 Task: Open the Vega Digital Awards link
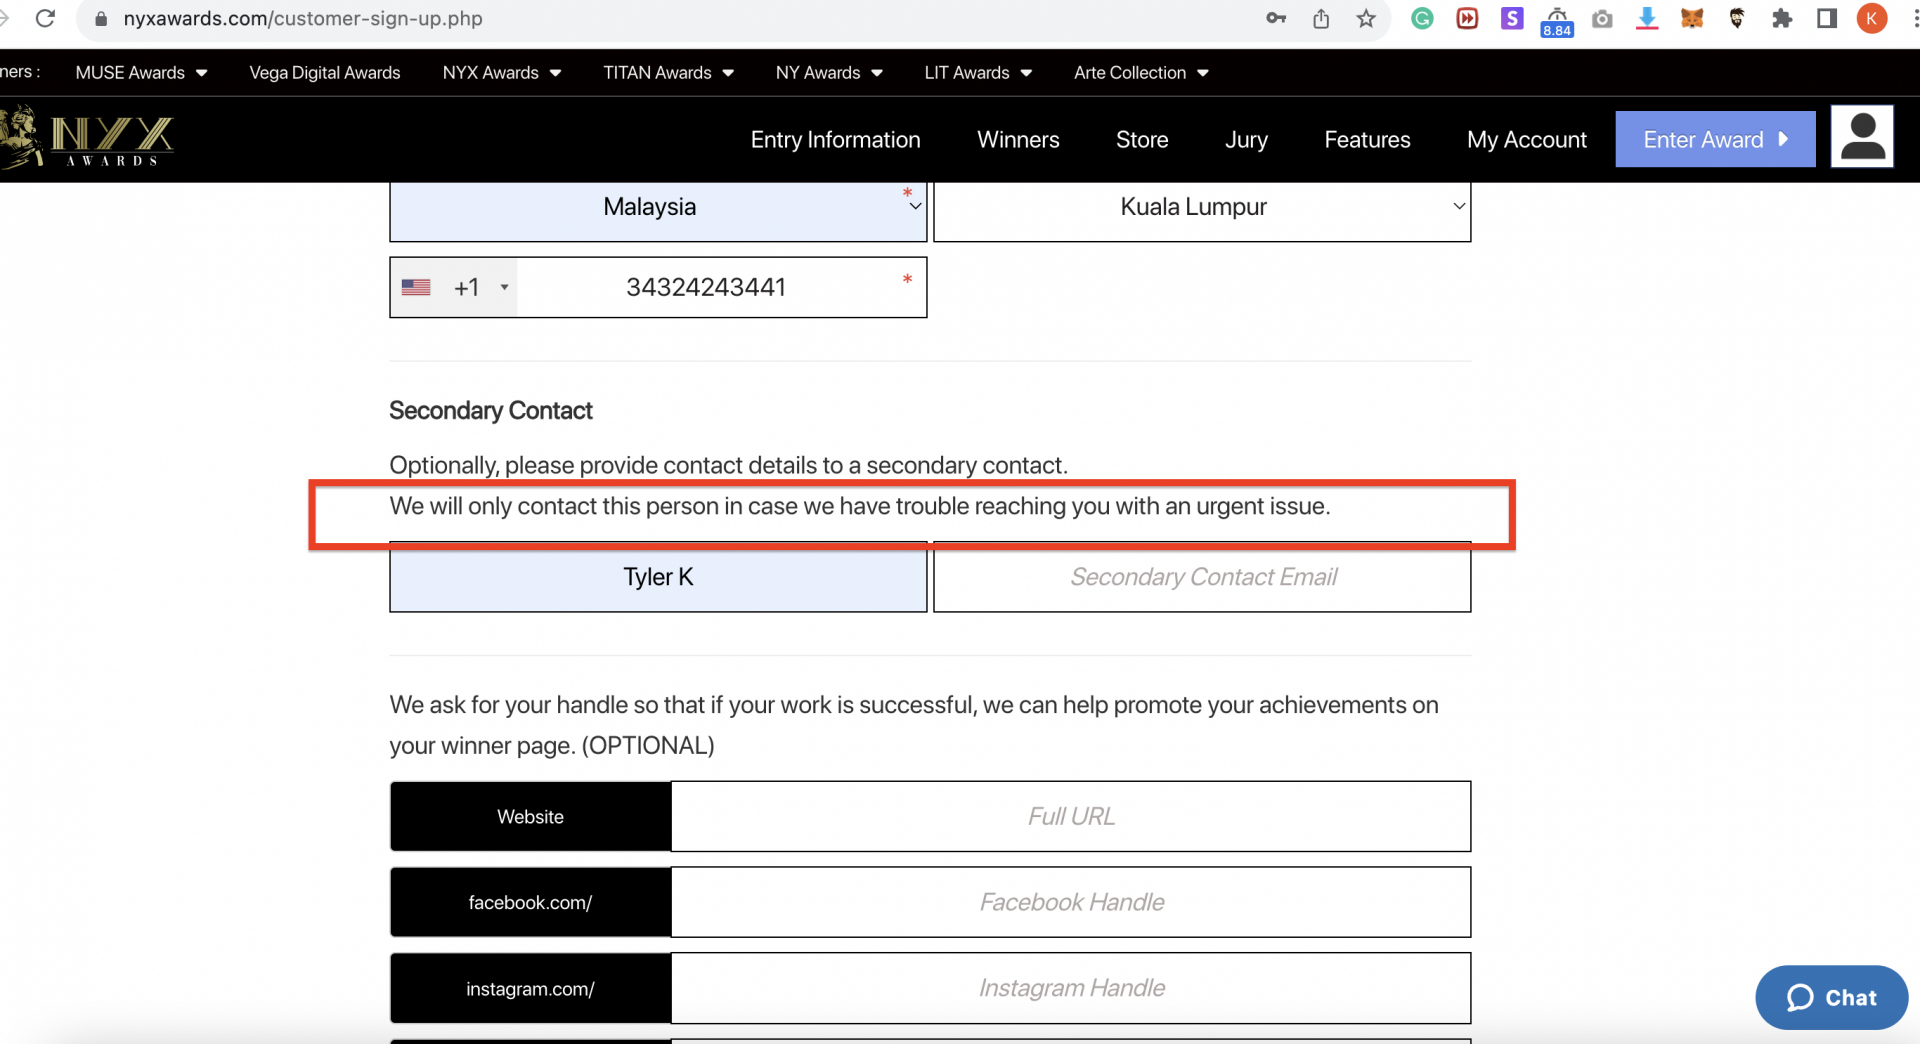pyautogui.click(x=324, y=72)
